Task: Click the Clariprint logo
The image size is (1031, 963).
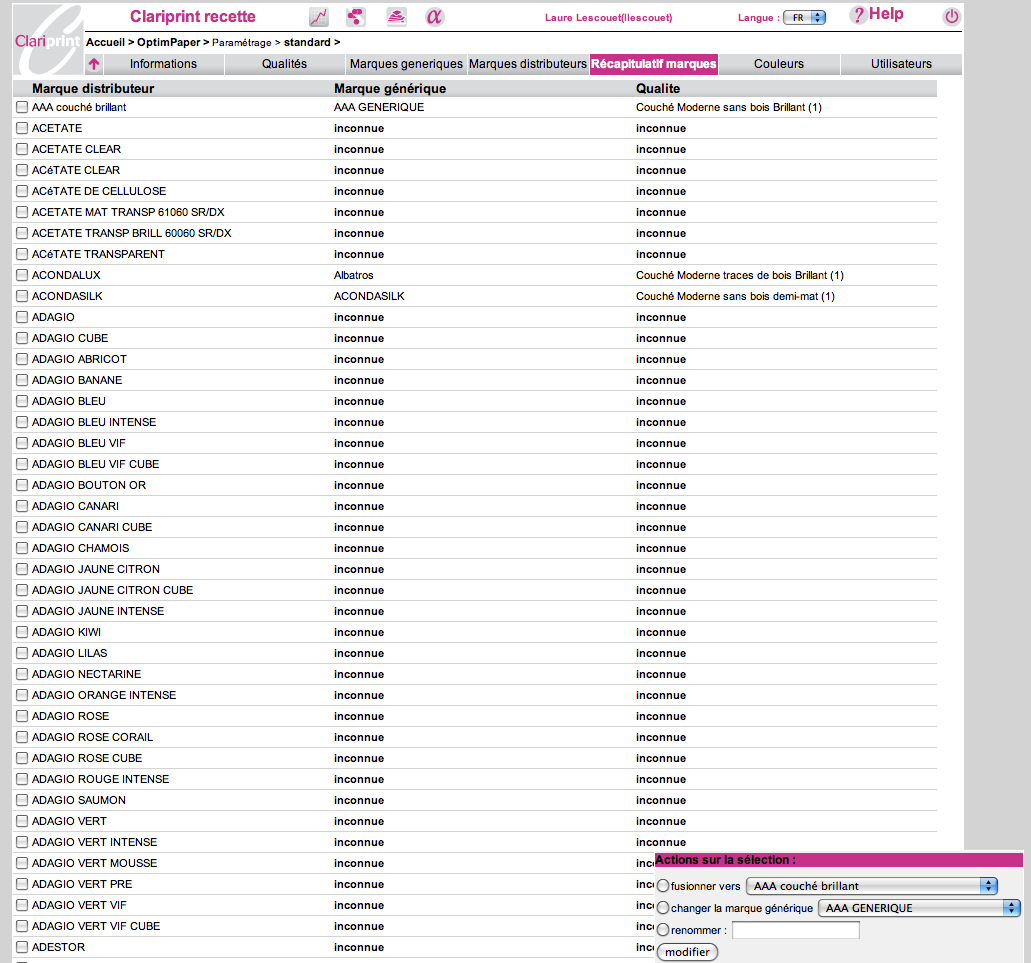Action: click(x=46, y=38)
